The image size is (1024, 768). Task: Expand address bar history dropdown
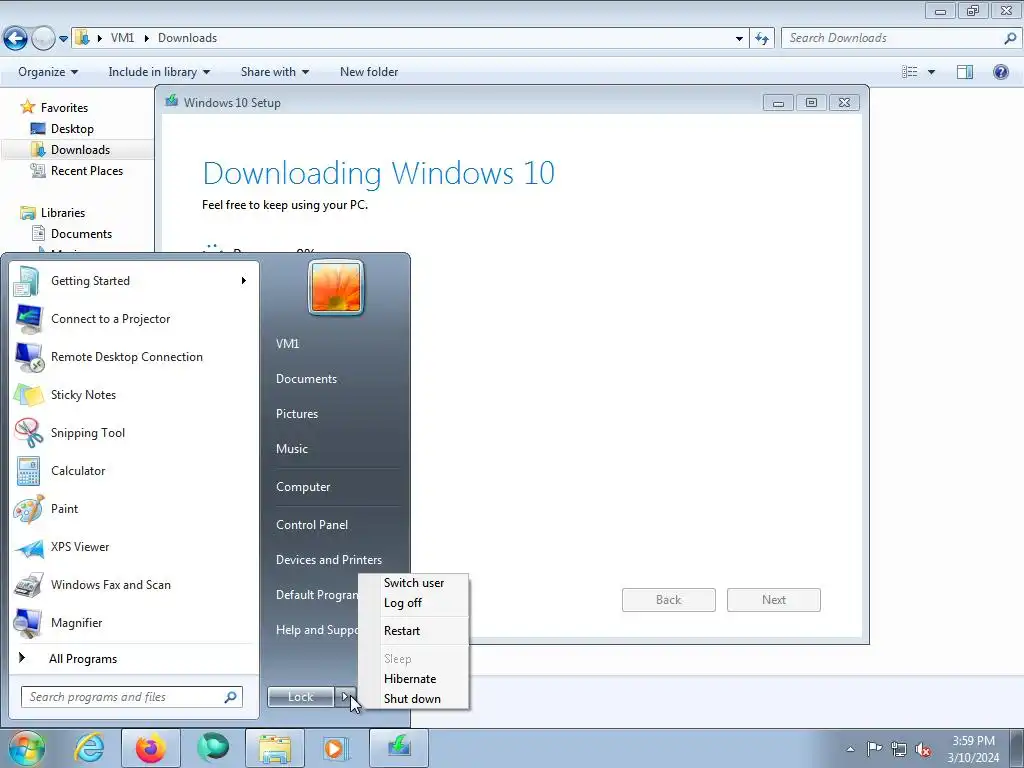pyautogui.click(x=739, y=38)
